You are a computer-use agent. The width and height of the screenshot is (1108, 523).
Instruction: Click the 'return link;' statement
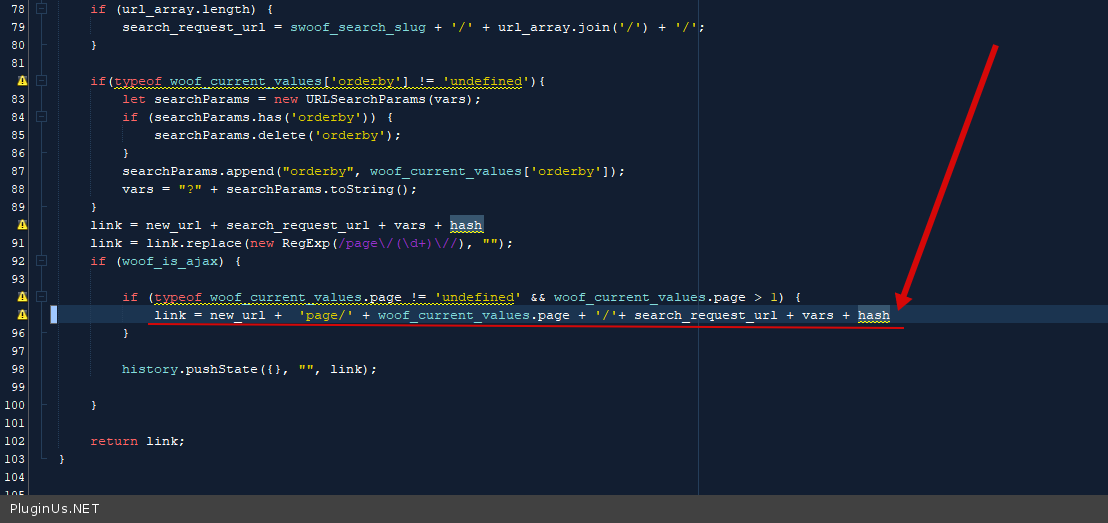tap(137, 441)
